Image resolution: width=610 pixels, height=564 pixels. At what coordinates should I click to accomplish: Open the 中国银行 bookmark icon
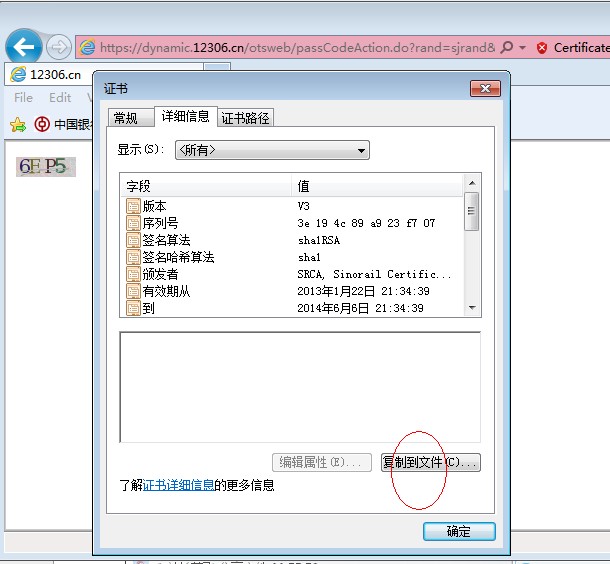tap(42, 124)
